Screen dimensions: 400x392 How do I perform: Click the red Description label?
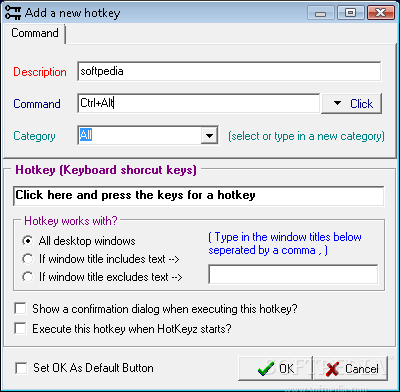40,72
